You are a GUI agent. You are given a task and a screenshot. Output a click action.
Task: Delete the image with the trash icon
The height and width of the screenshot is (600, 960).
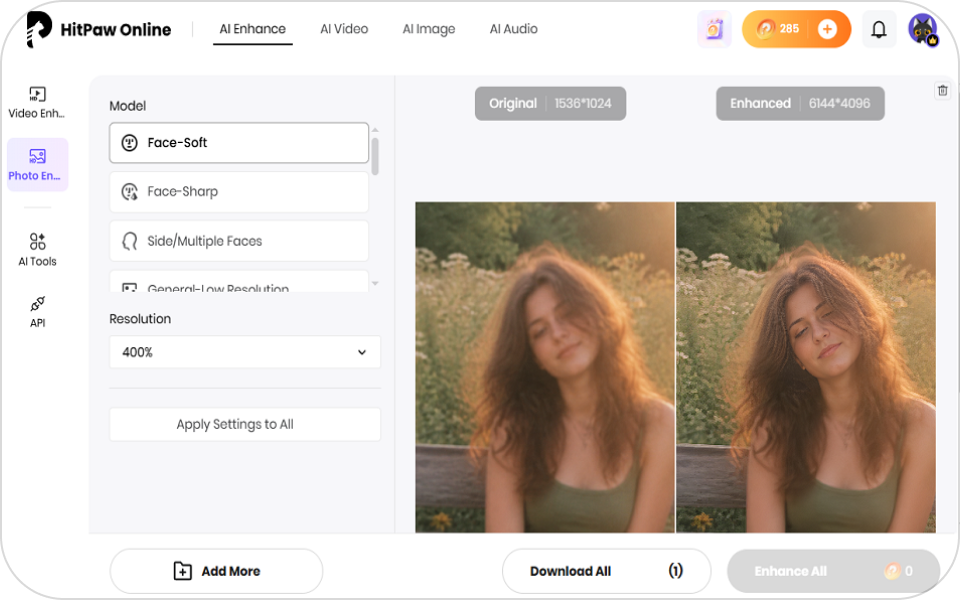coord(942,91)
